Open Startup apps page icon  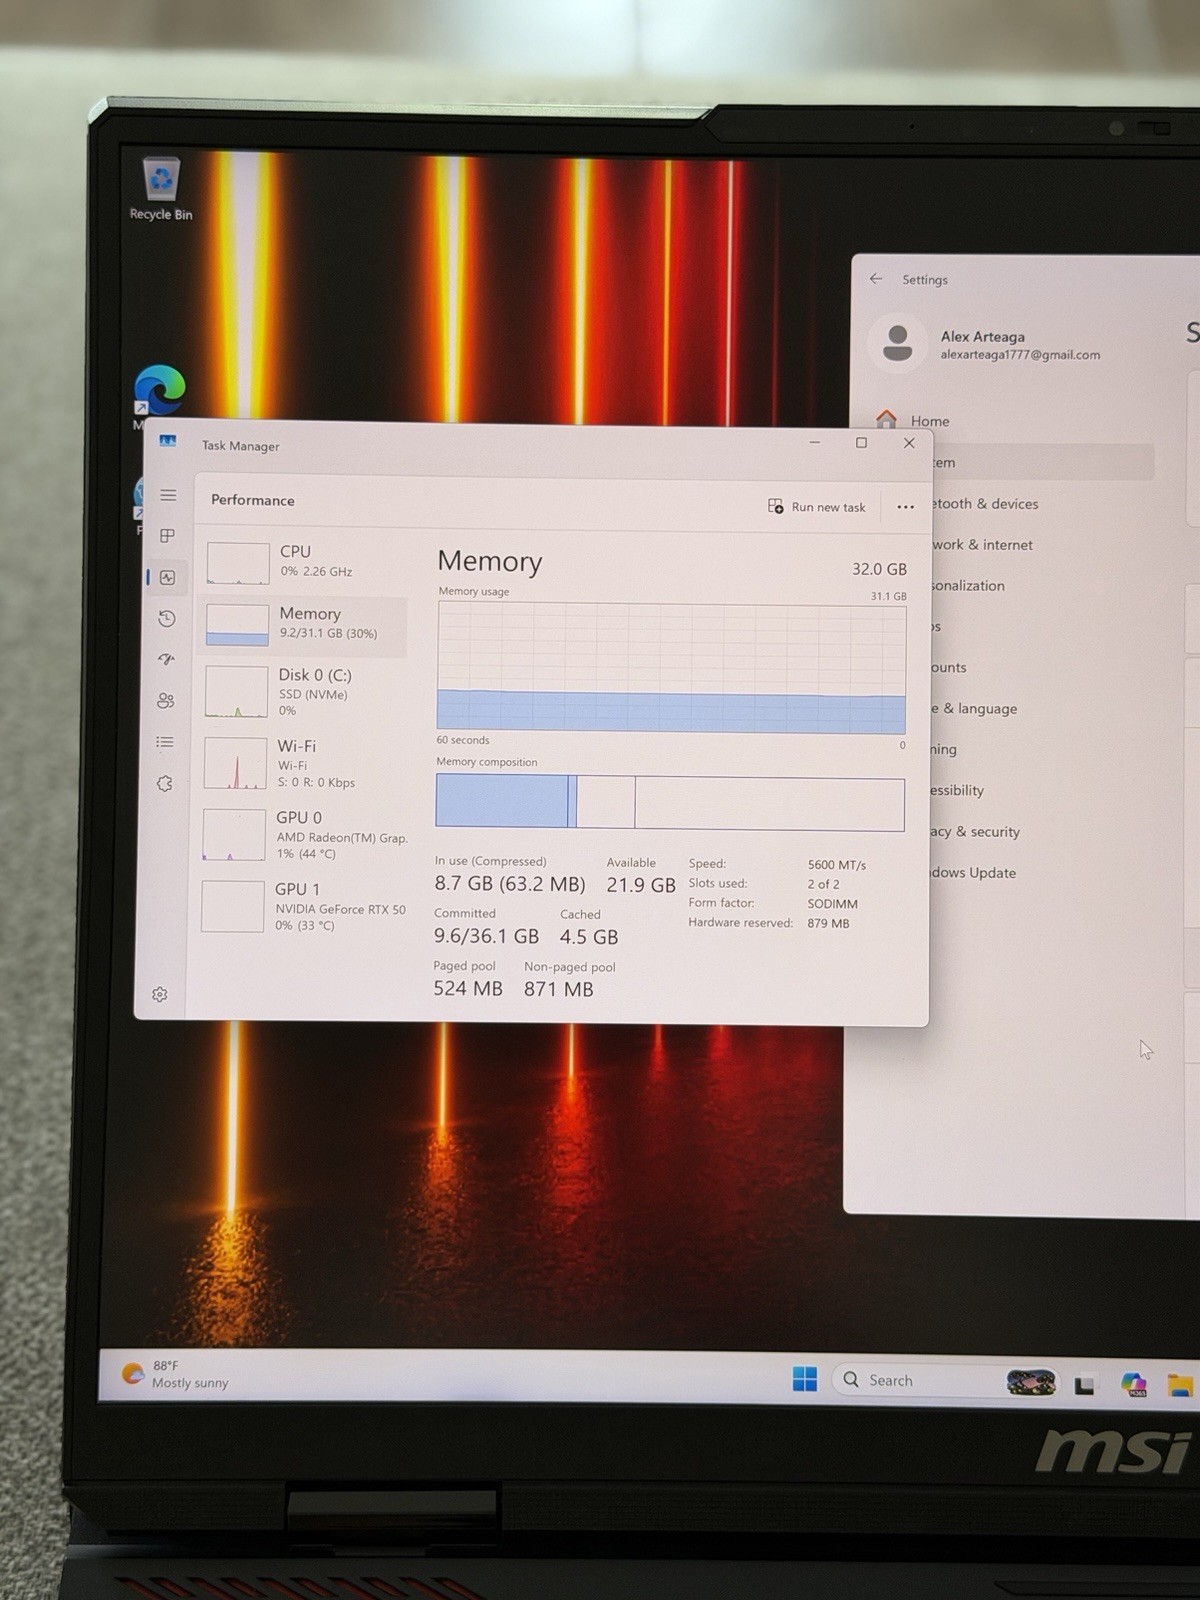[167, 660]
